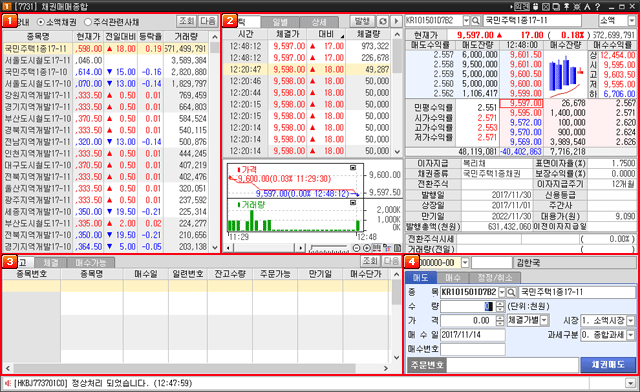
Task: Click the chart range slider below the chart
Action: [329, 248]
